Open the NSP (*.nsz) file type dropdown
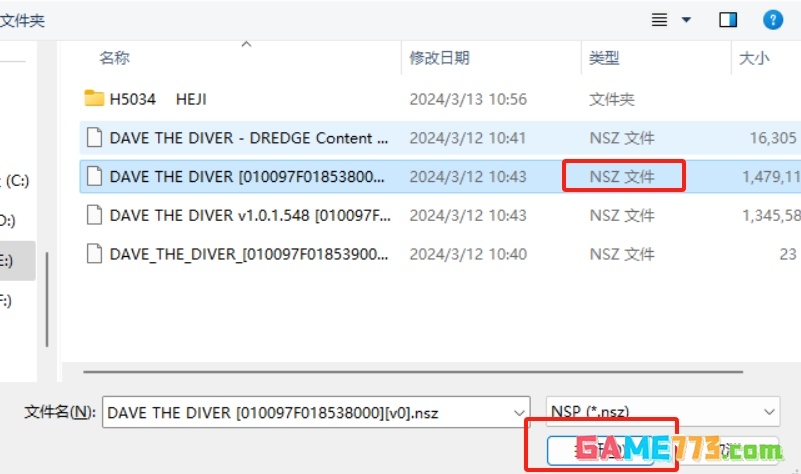The image size is (801, 474). [768, 411]
